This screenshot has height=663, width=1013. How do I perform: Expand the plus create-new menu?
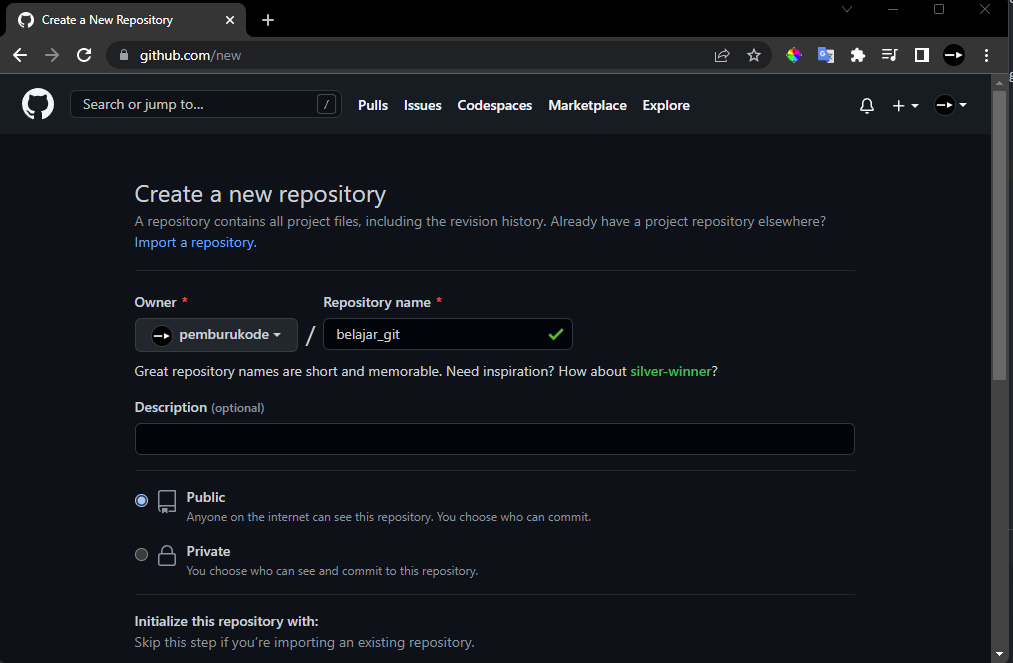click(905, 105)
